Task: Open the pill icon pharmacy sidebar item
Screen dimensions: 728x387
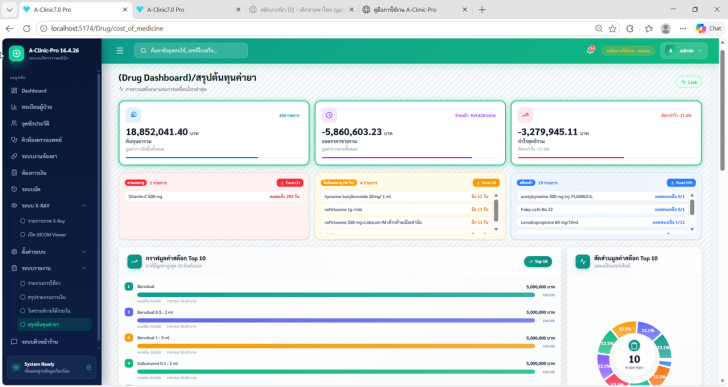Action: pos(34,156)
